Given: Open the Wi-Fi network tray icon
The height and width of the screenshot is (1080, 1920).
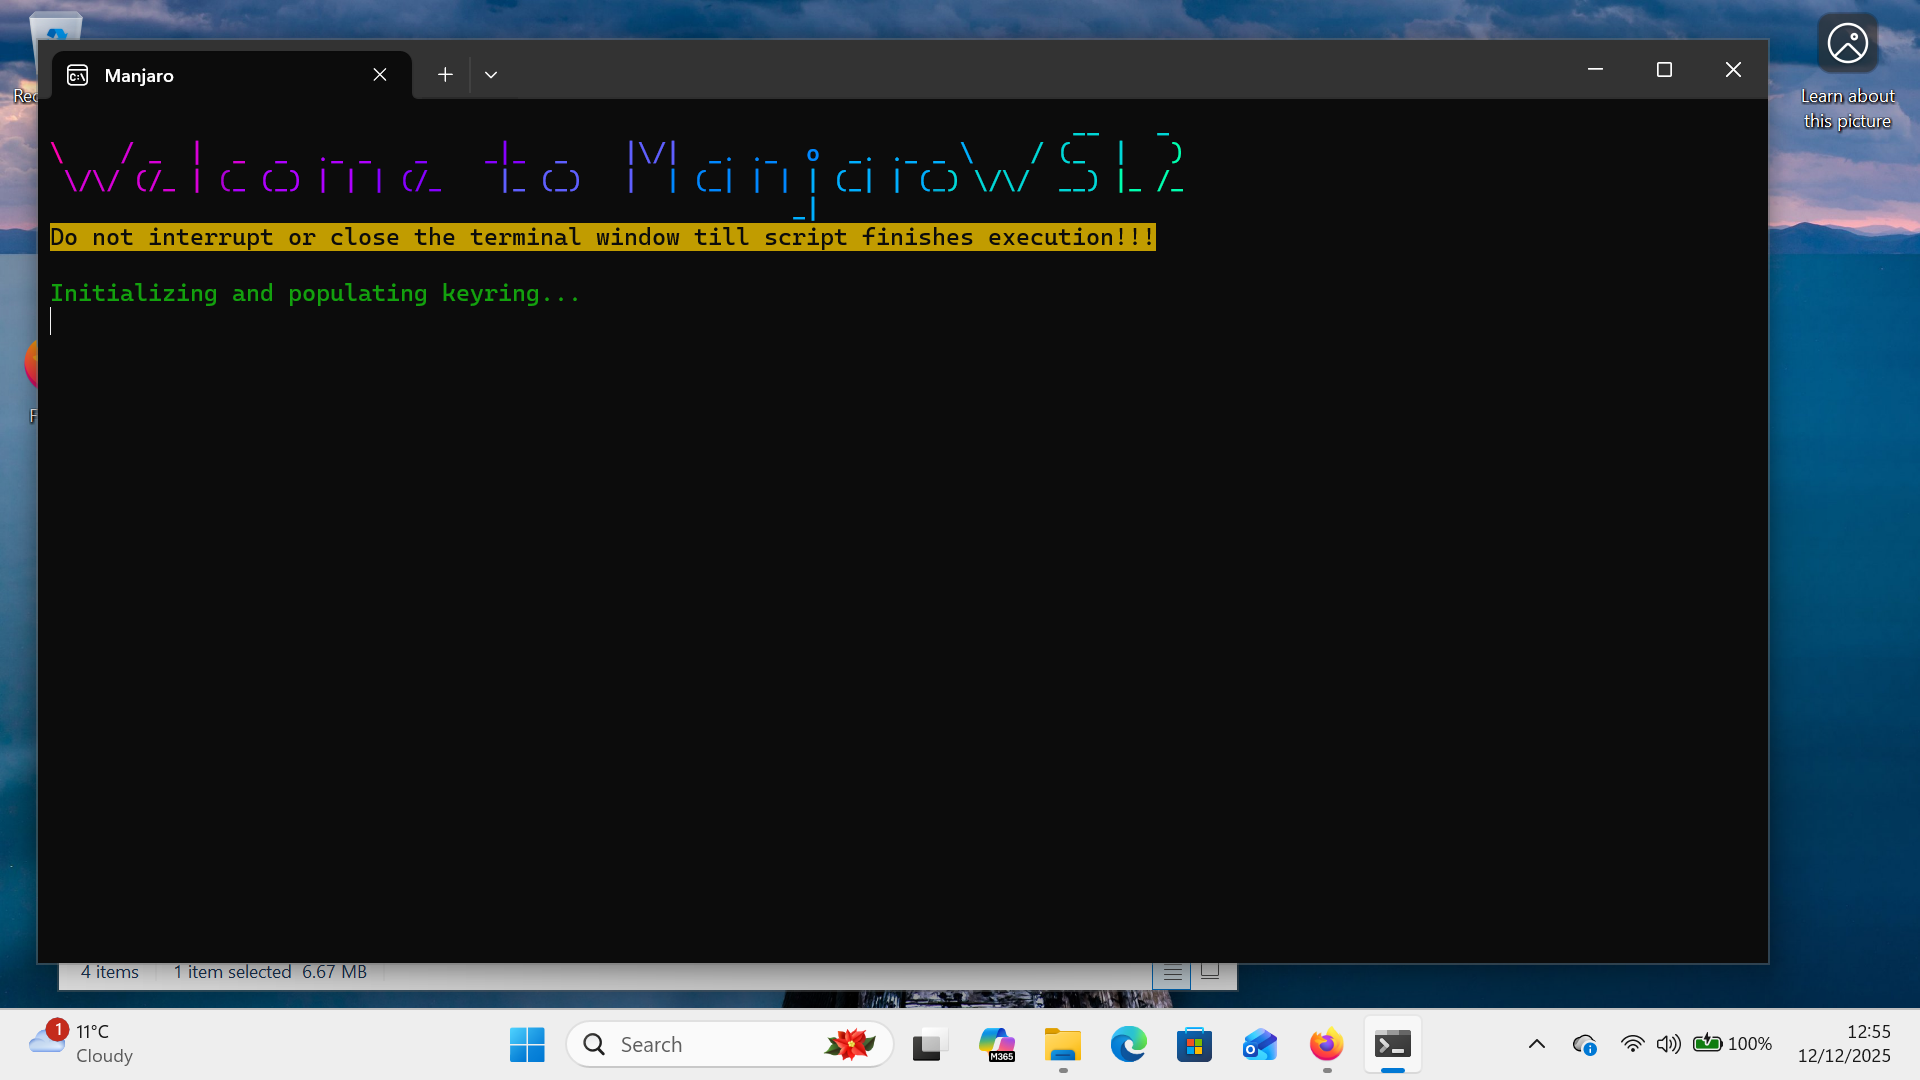Looking at the screenshot, I should [1632, 1043].
